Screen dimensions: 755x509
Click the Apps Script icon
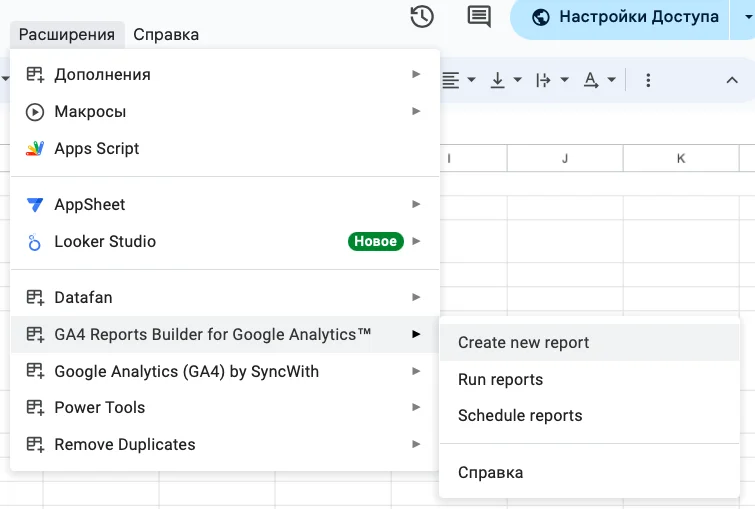(35, 149)
